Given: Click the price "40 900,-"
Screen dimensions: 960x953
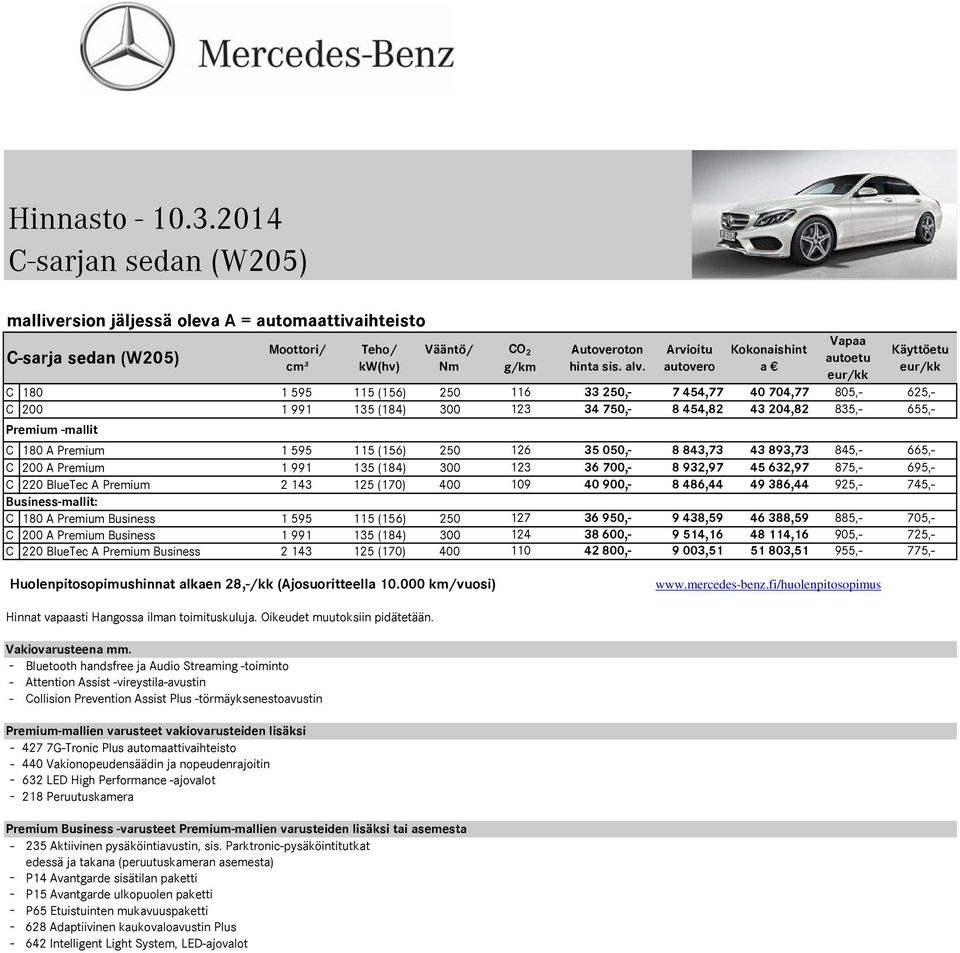Looking at the screenshot, I should [x=608, y=485].
